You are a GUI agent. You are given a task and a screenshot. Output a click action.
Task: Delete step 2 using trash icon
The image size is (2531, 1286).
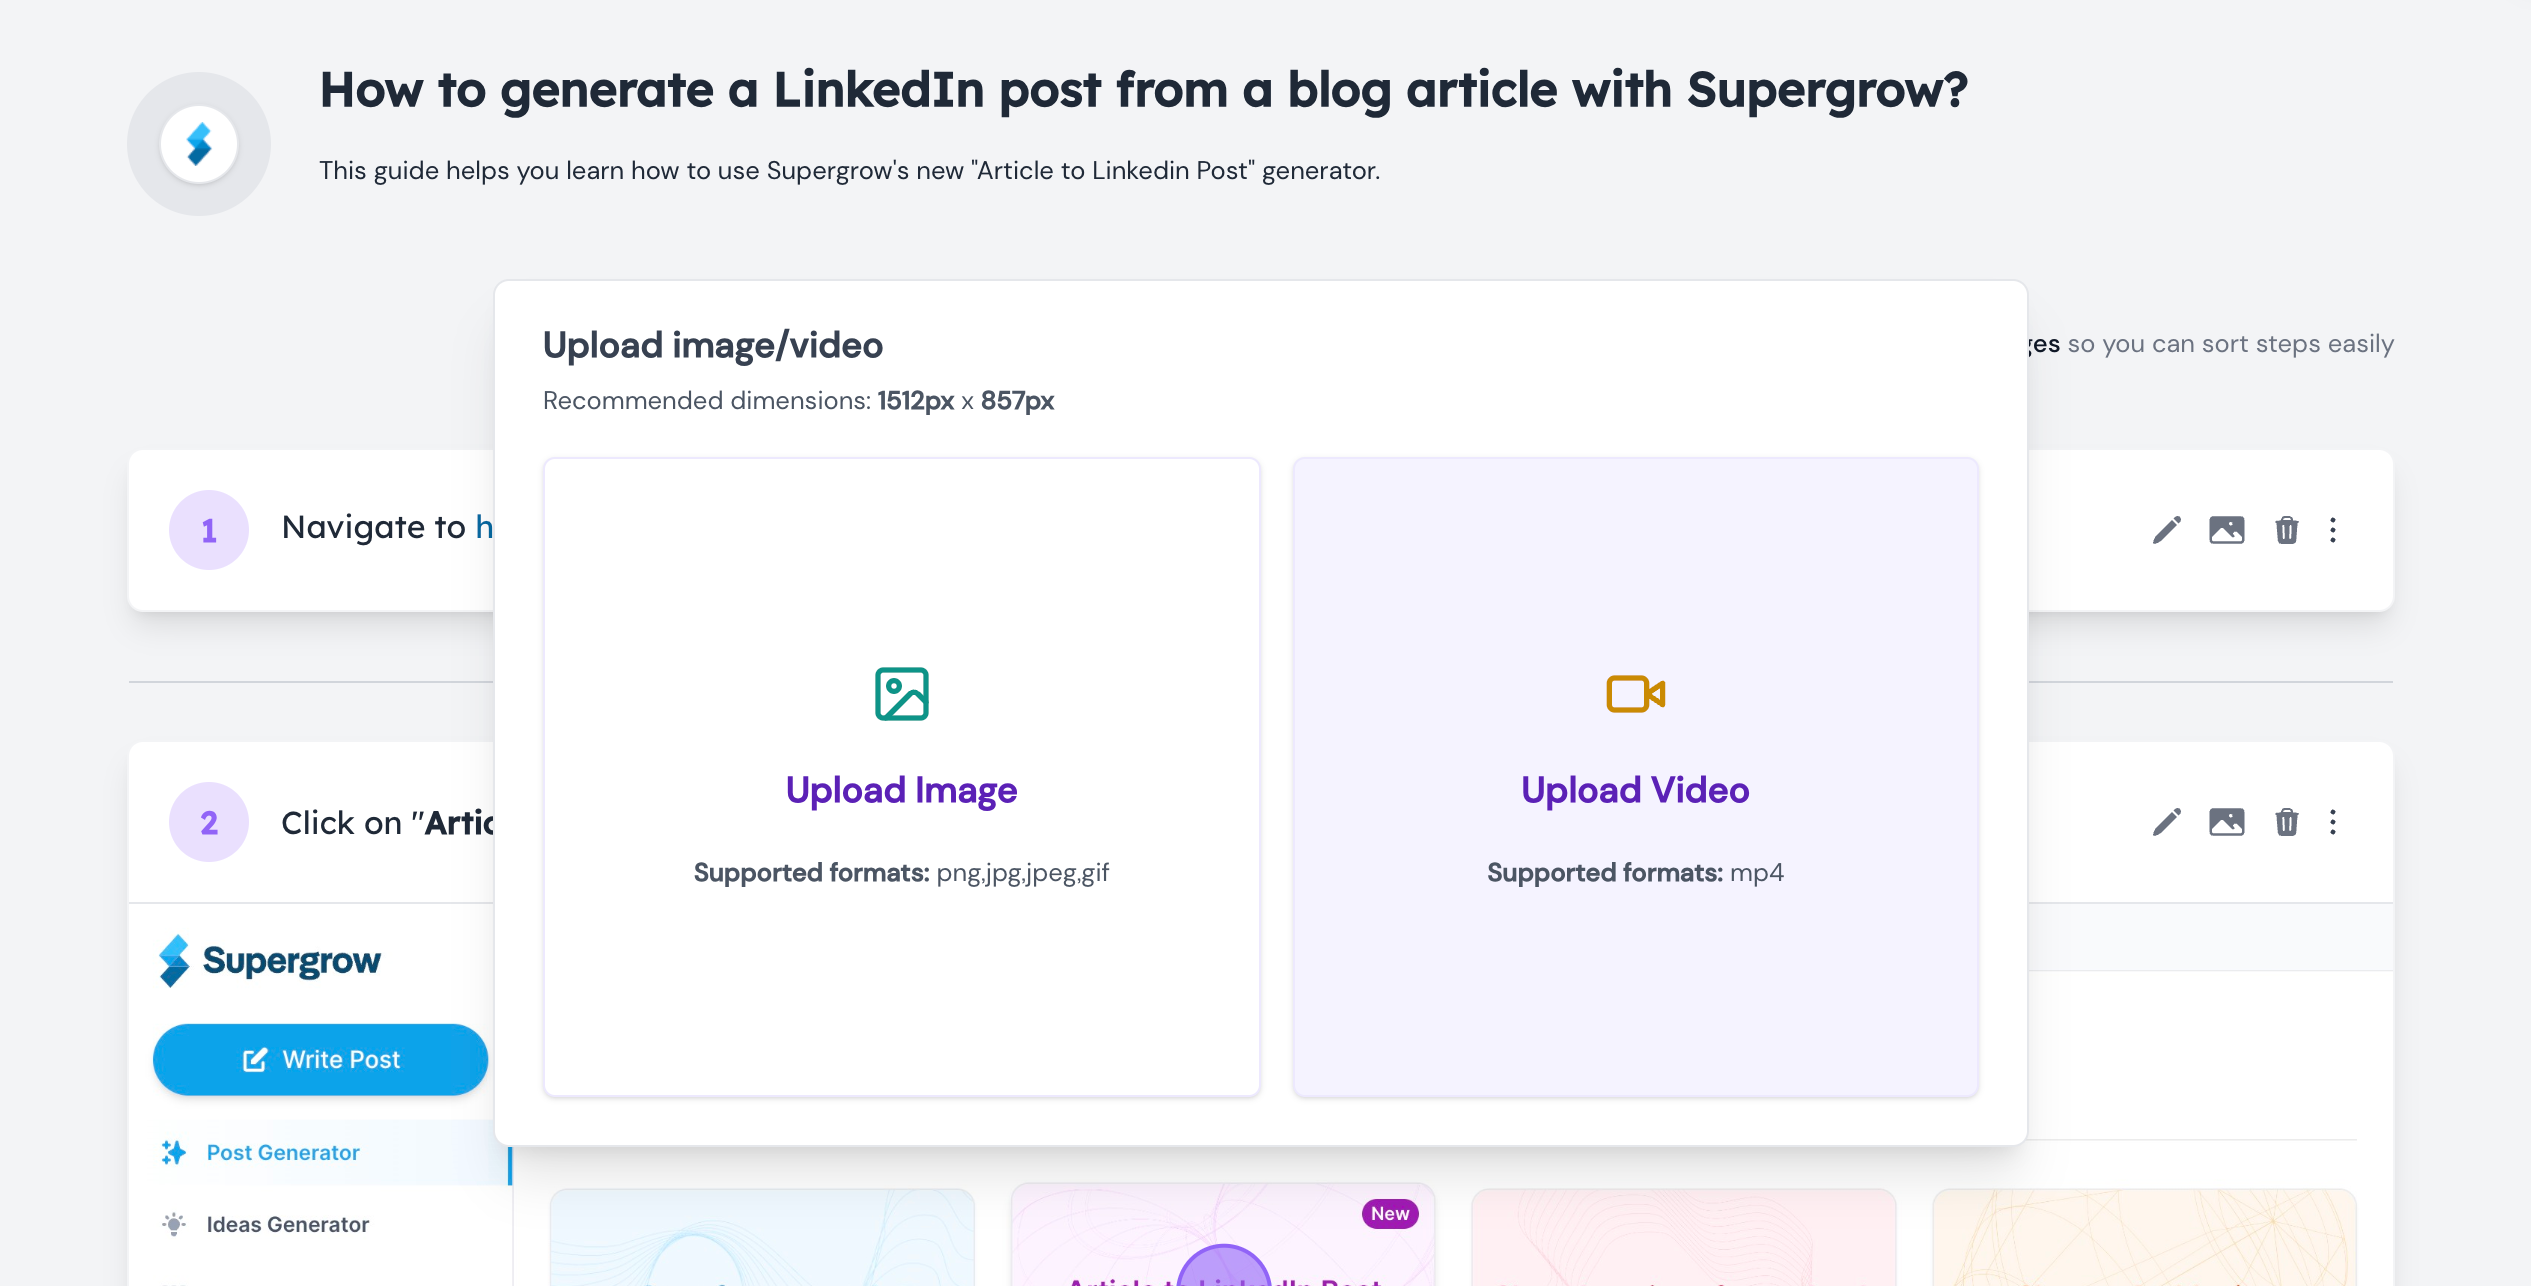coord(2287,822)
